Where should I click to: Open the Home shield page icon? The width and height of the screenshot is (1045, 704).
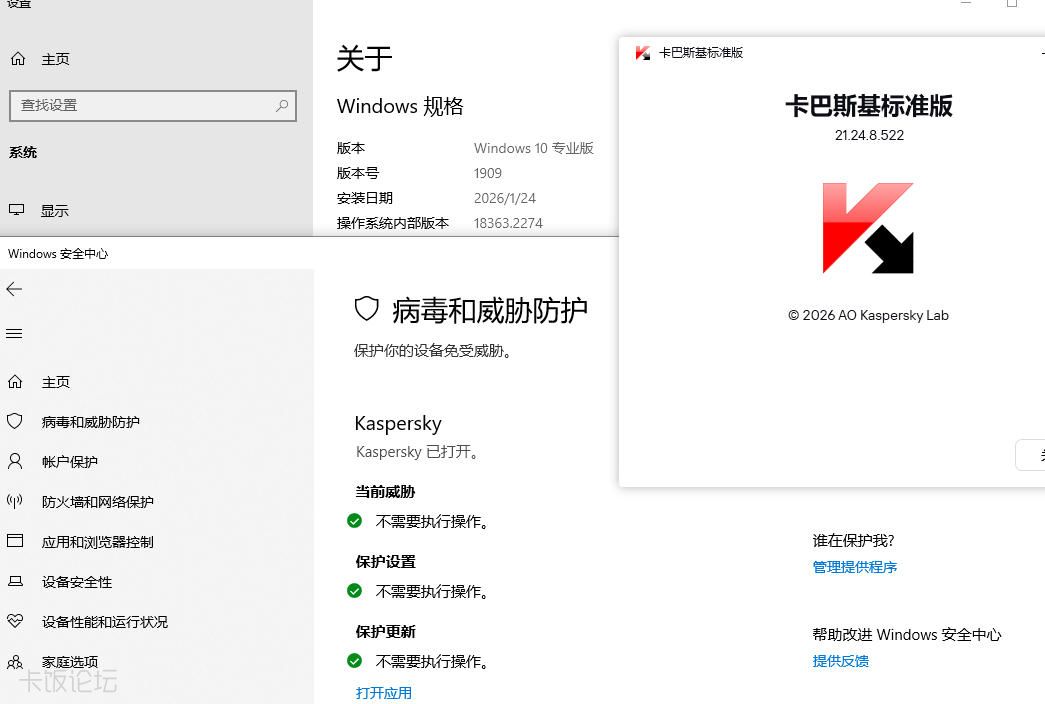(15, 382)
